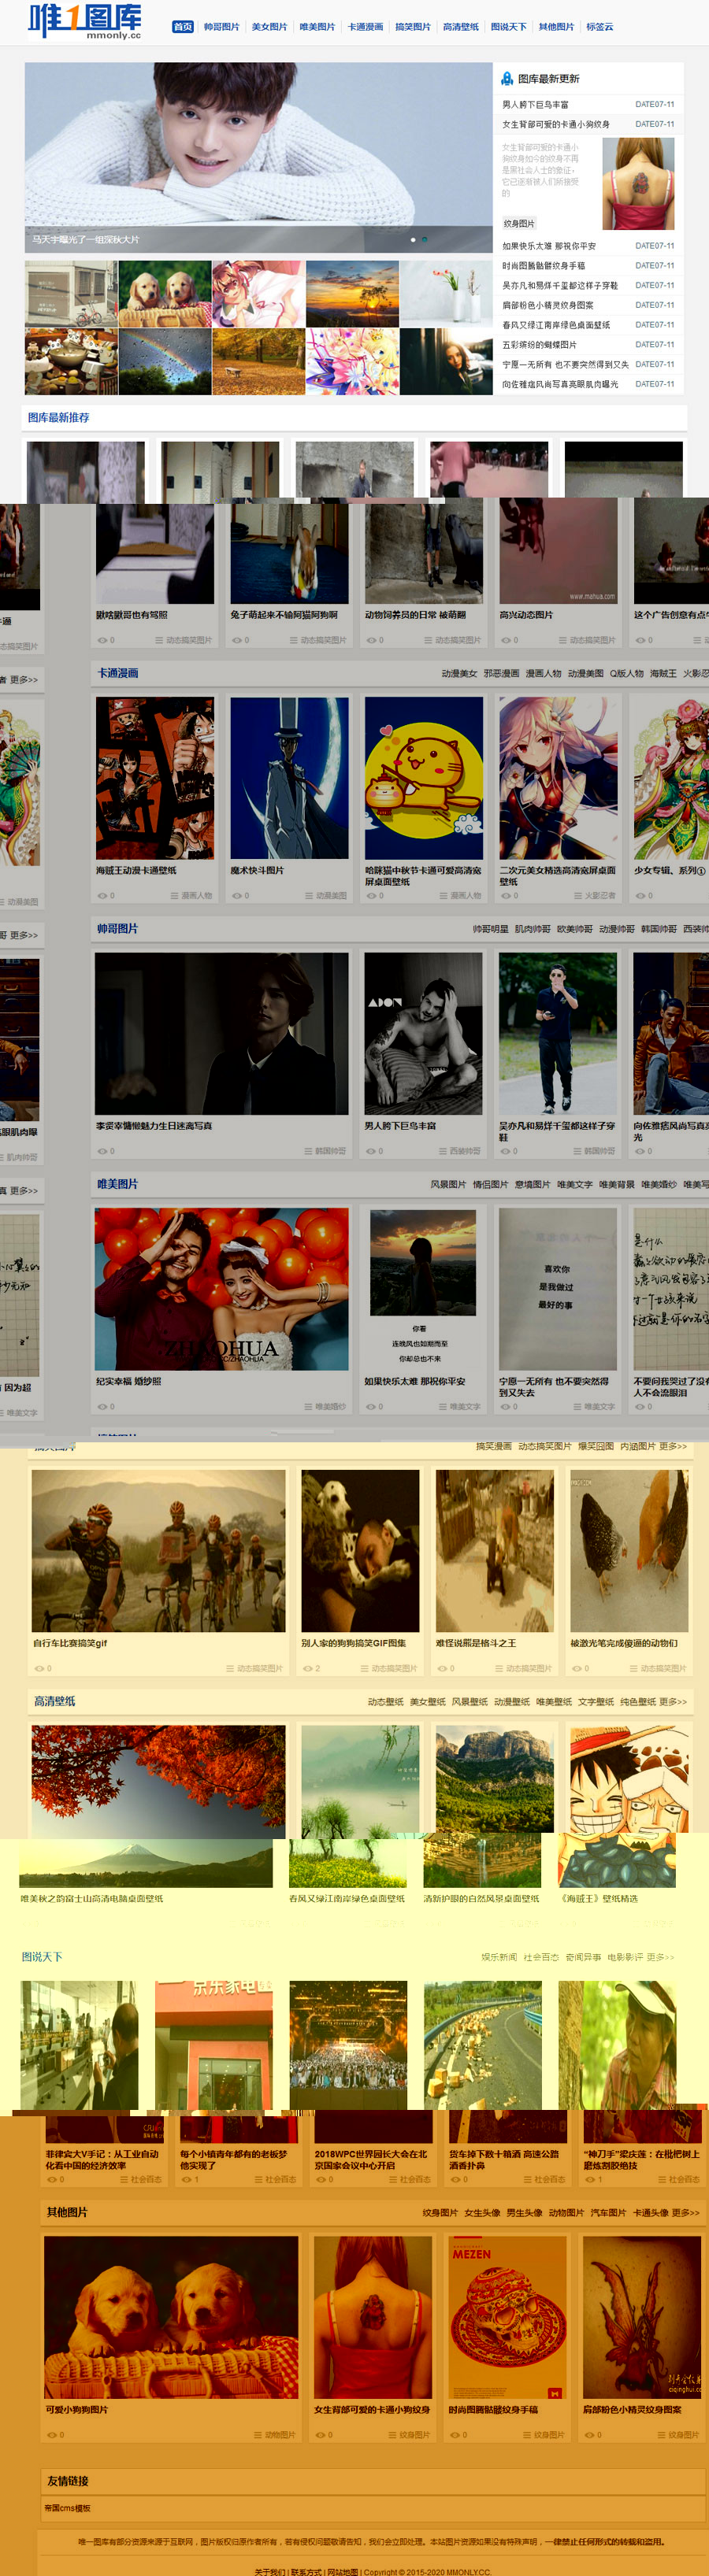
Task: Open the 女生背部可爱的卡通小狗纹身 link in the update list
Action: coord(556,125)
